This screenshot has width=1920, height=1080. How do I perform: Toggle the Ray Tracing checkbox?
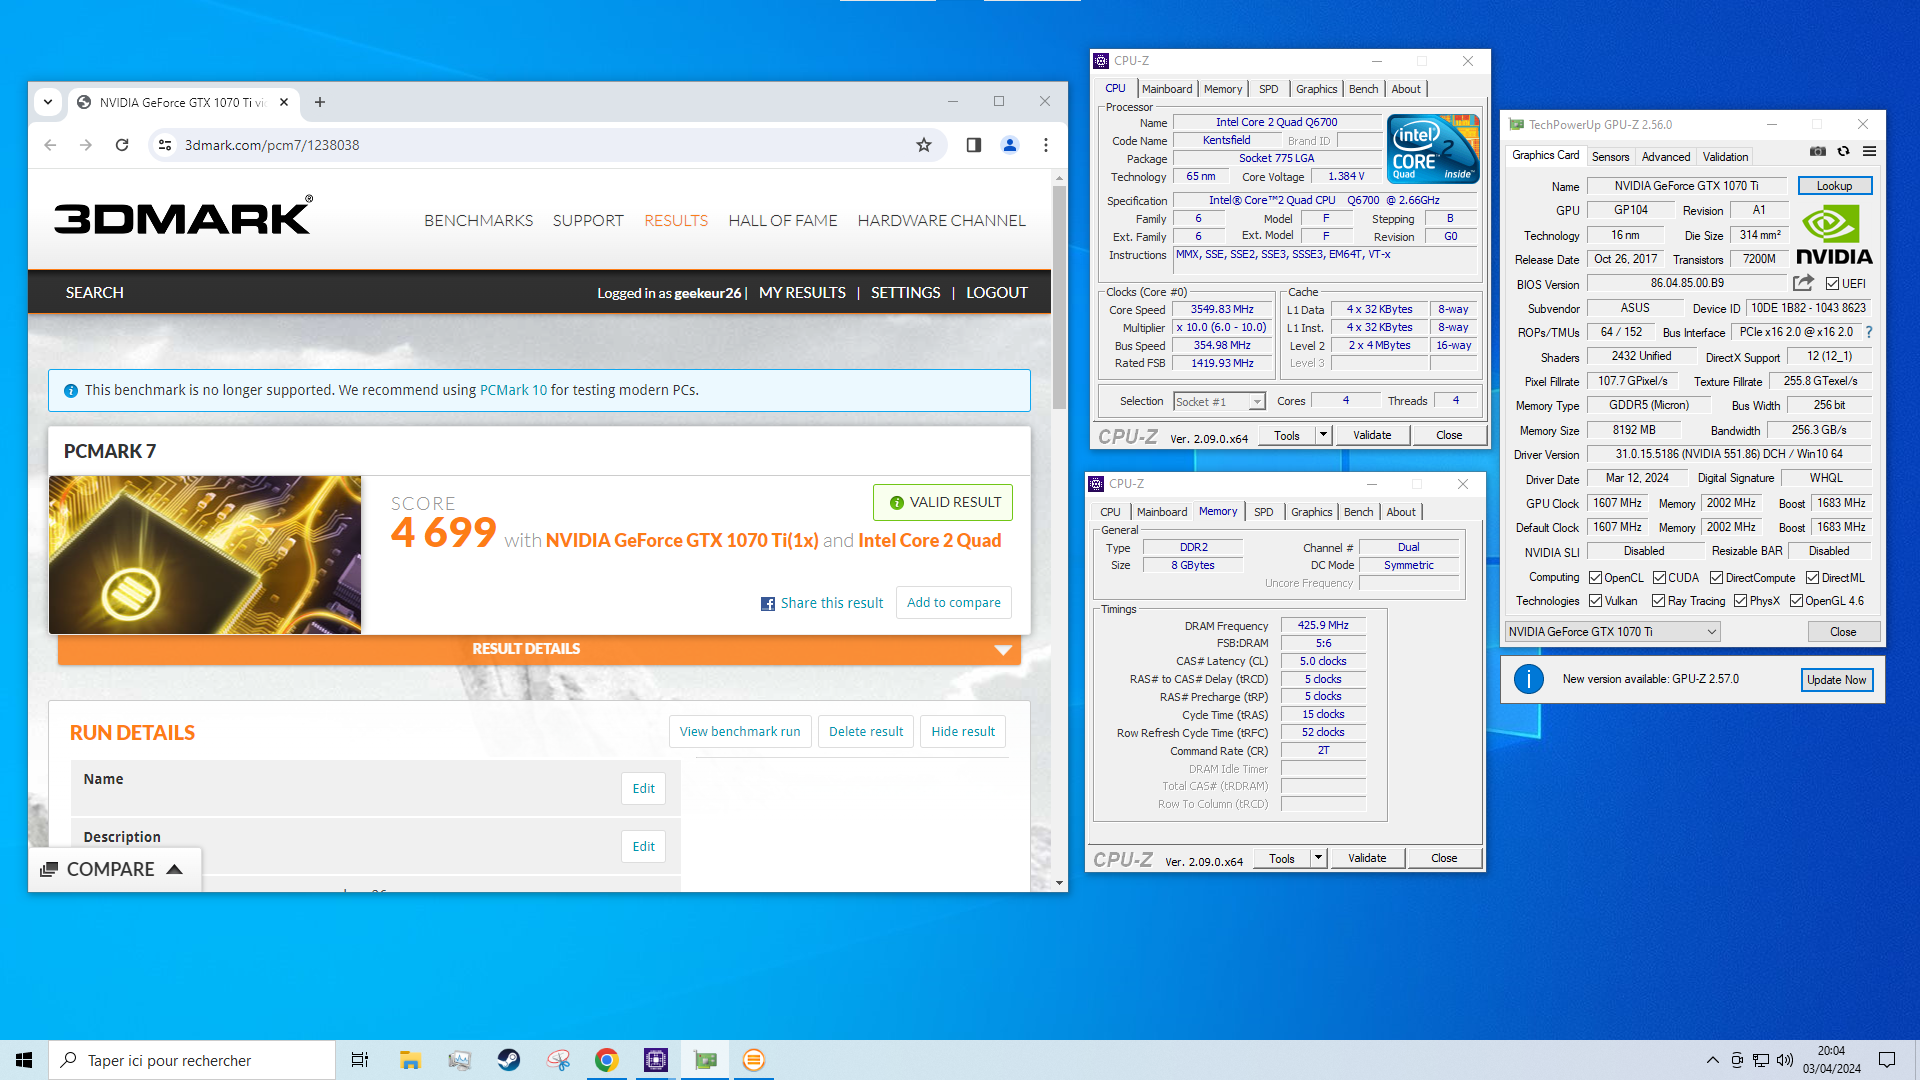click(1658, 601)
